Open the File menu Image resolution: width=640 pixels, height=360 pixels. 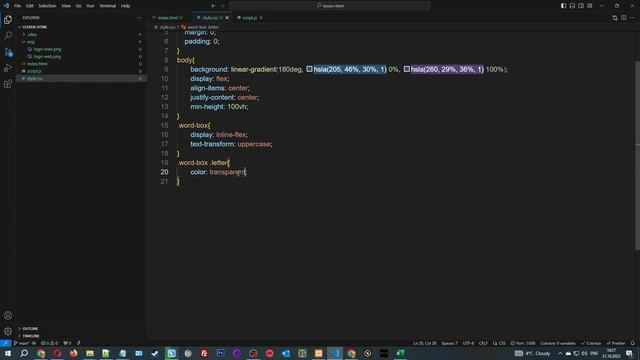[x=18, y=6]
